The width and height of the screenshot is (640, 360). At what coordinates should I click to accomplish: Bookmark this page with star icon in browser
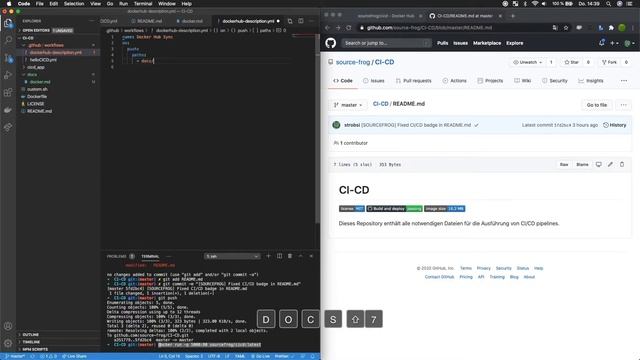(x=566, y=28)
